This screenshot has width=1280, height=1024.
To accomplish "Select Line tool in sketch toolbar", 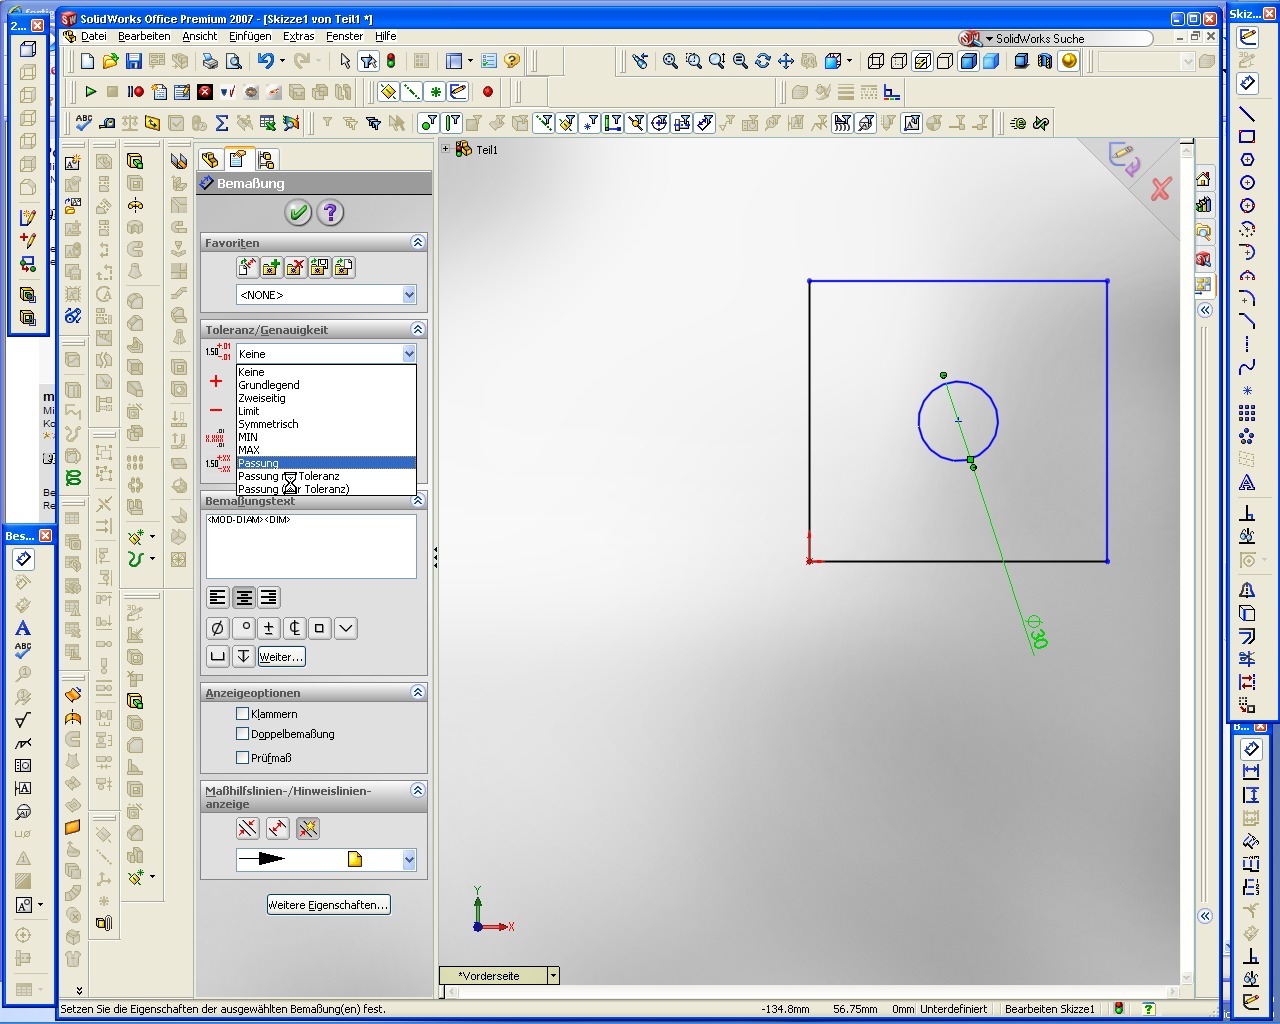I will (1247, 114).
